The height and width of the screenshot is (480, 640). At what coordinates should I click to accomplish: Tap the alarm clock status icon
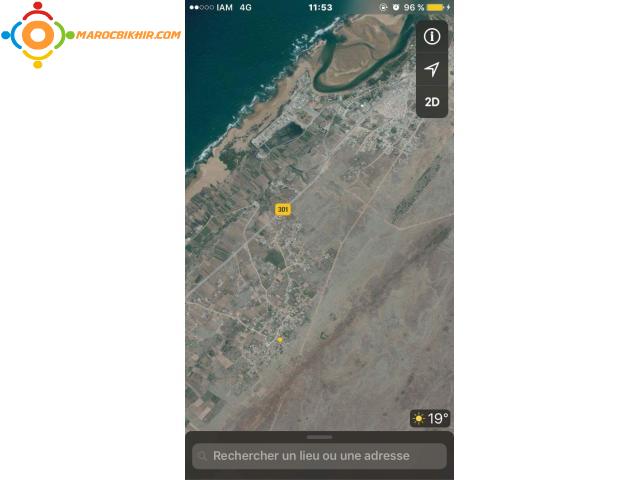tap(396, 7)
